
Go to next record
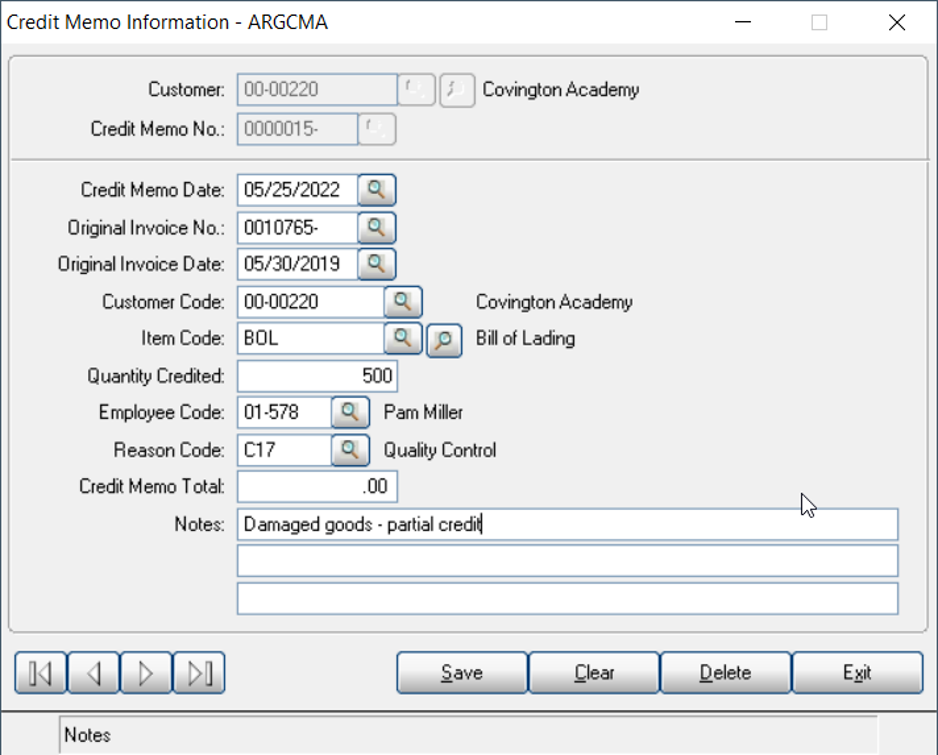click(x=146, y=673)
